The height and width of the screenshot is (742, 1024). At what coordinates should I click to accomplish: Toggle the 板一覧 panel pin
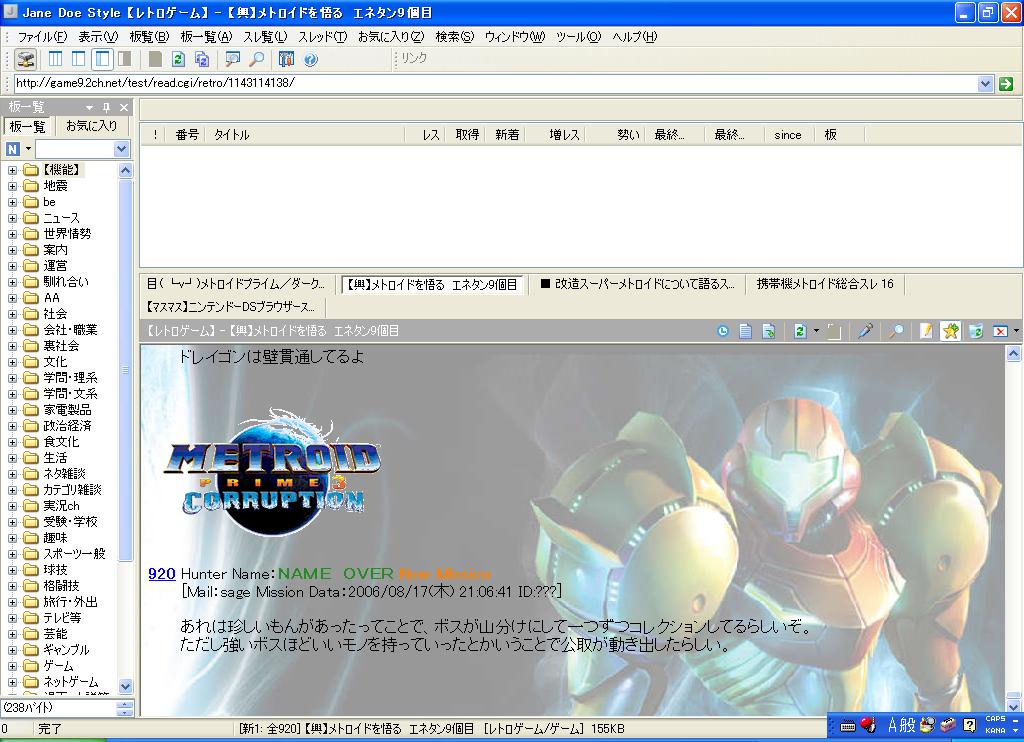(x=106, y=107)
